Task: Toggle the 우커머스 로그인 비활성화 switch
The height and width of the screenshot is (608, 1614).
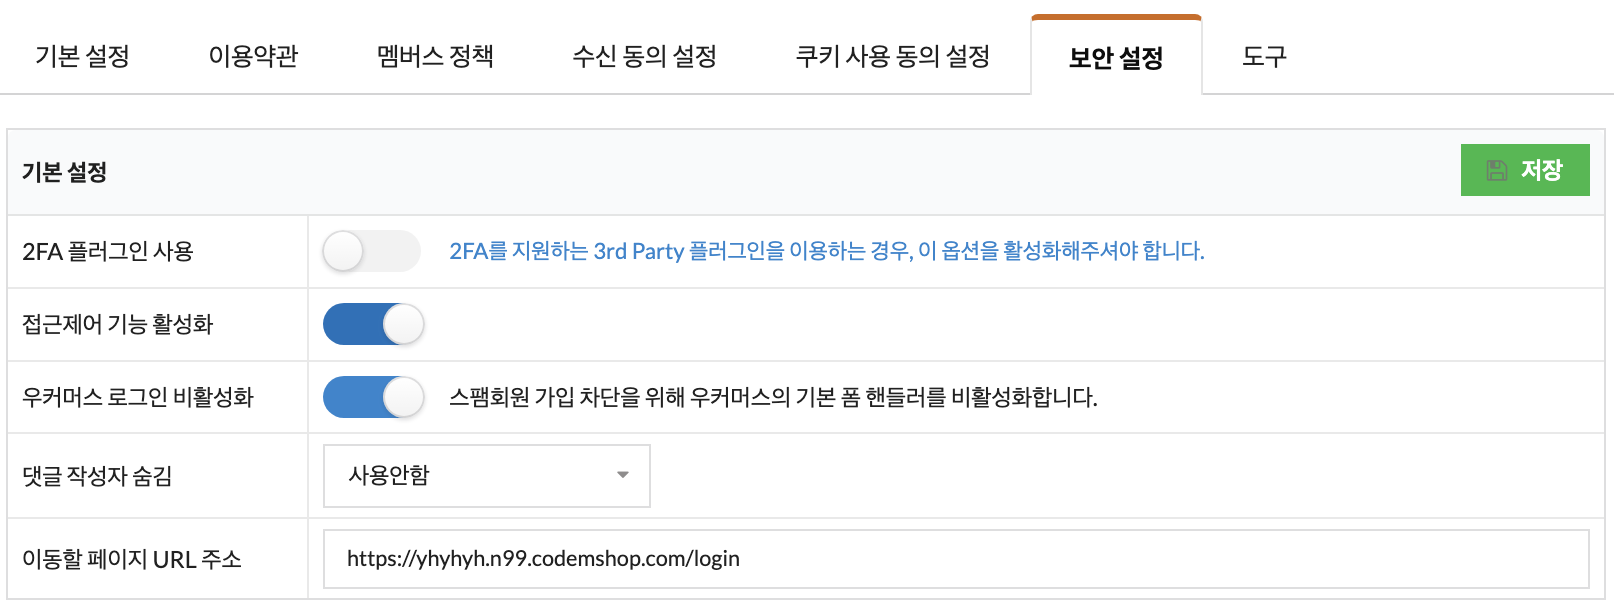Action: point(373,397)
